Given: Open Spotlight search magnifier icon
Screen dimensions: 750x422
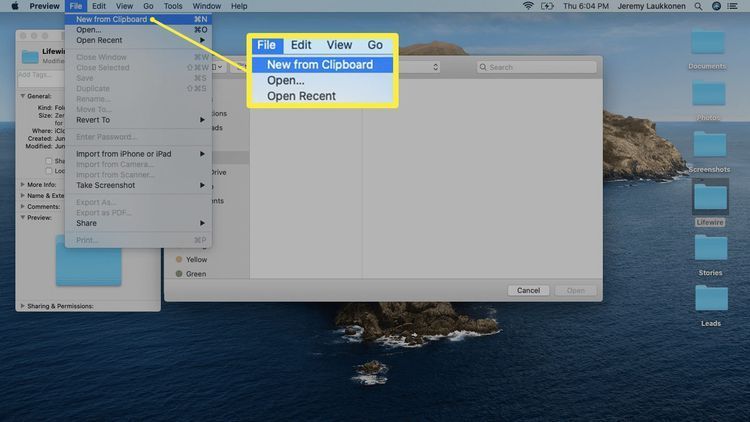Looking at the screenshot, I should [700, 6].
